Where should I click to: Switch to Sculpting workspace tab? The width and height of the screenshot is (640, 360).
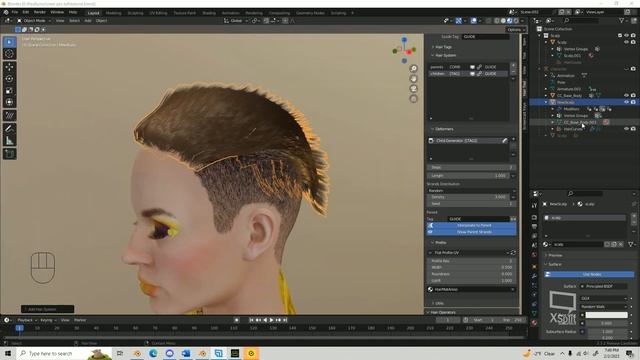pyautogui.click(x=136, y=13)
